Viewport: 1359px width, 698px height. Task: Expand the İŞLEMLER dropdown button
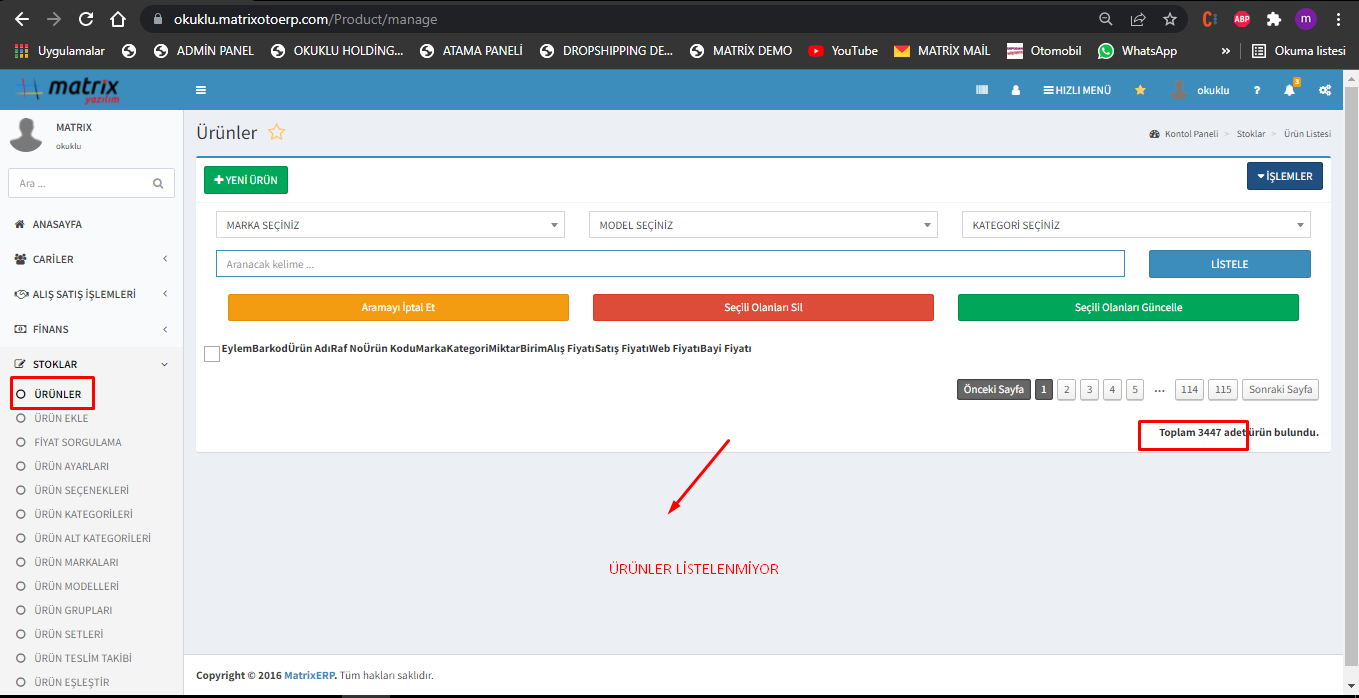1285,177
